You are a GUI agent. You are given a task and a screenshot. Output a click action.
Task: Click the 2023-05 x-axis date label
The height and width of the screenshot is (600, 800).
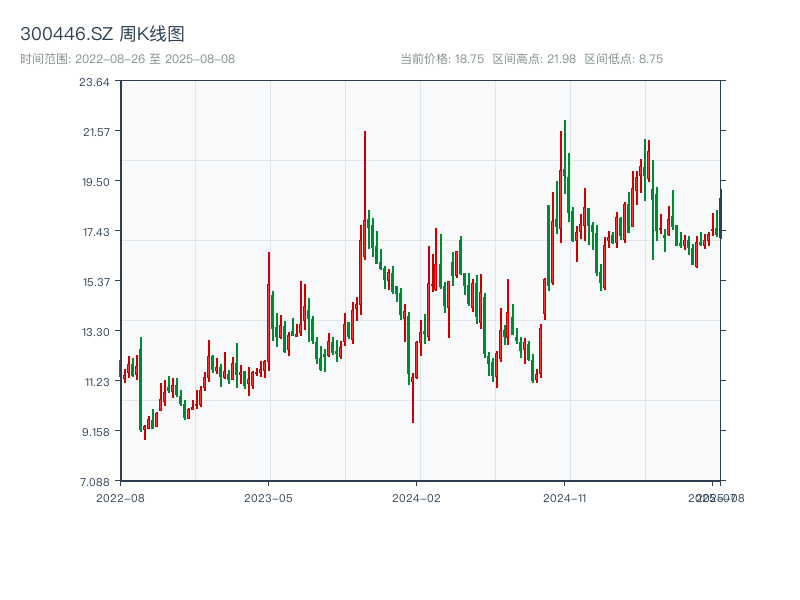268,497
